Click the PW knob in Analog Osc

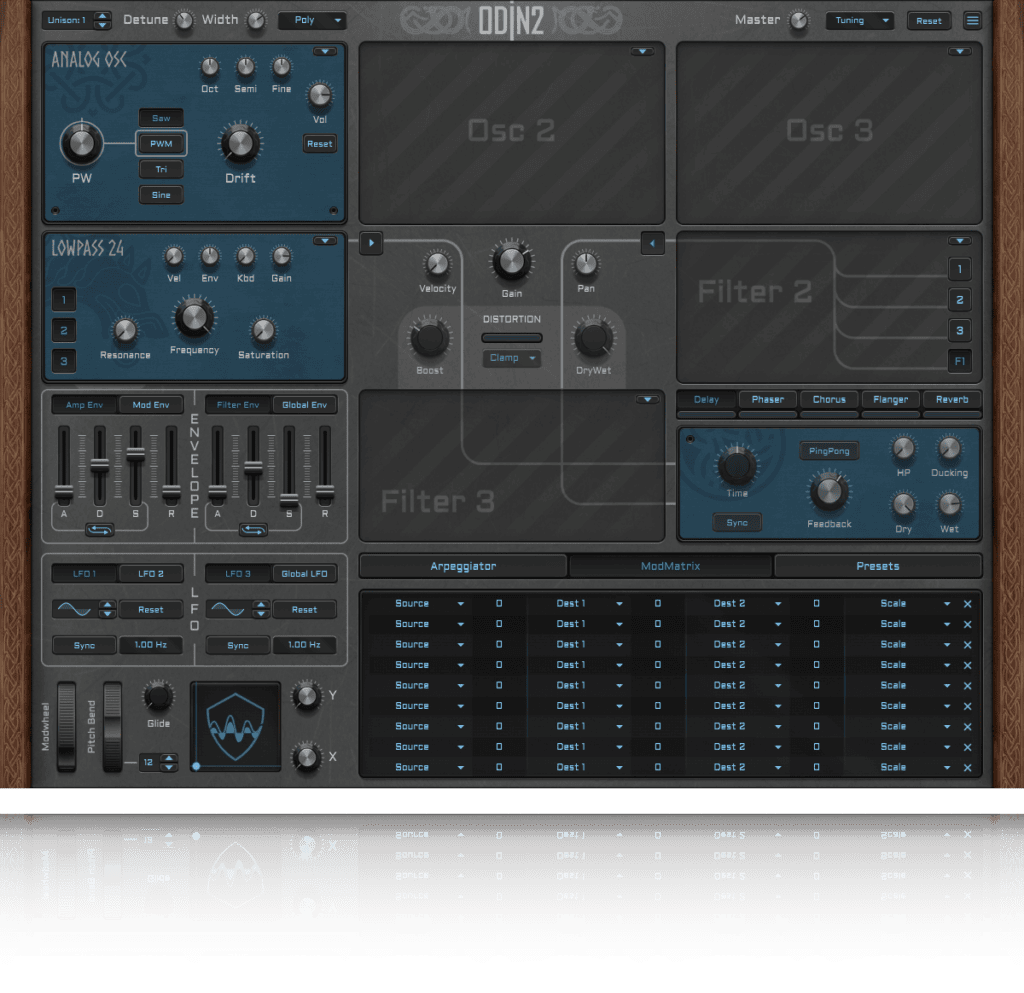82,143
